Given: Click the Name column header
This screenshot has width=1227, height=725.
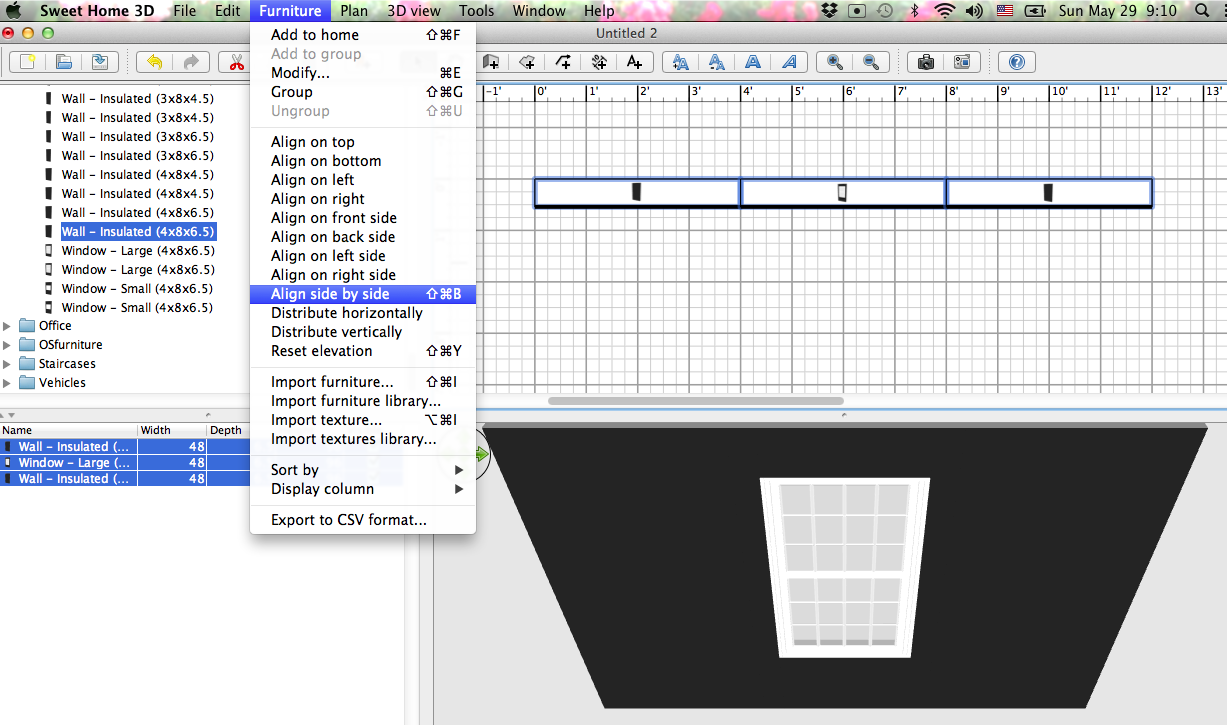Looking at the screenshot, I should coord(68,430).
